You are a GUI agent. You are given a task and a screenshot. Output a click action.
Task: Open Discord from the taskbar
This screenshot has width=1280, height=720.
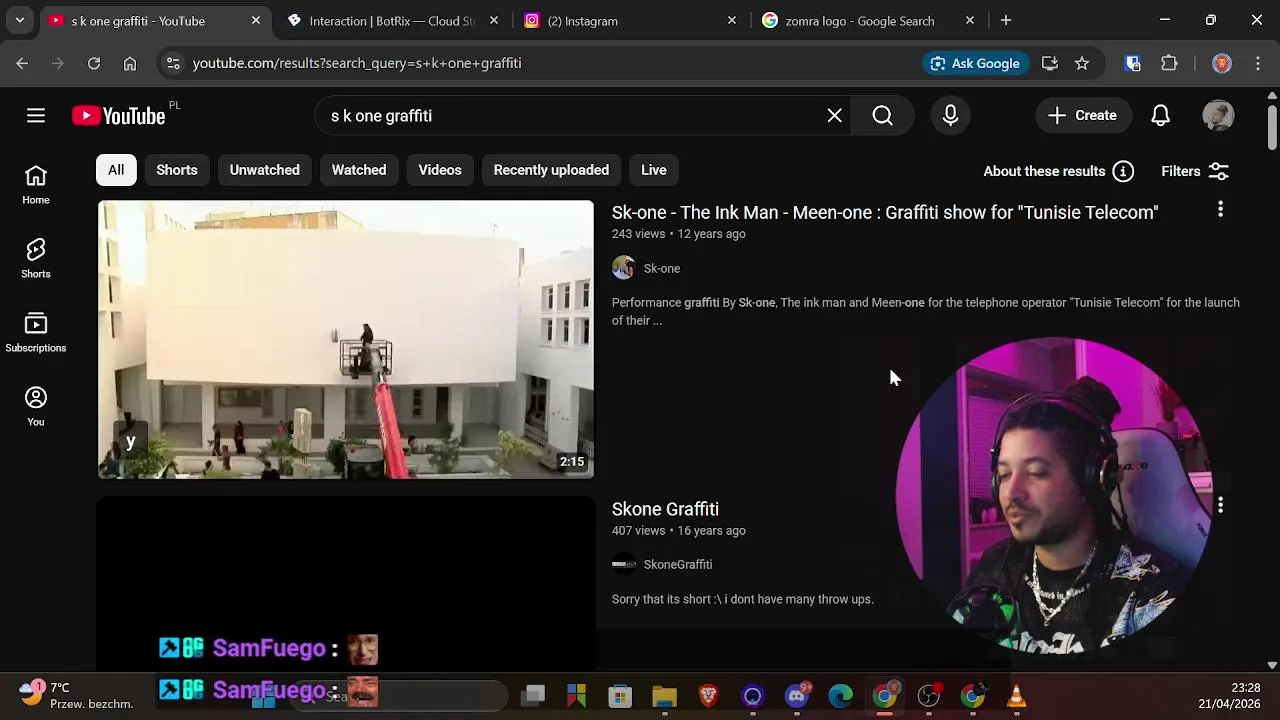[797, 696]
